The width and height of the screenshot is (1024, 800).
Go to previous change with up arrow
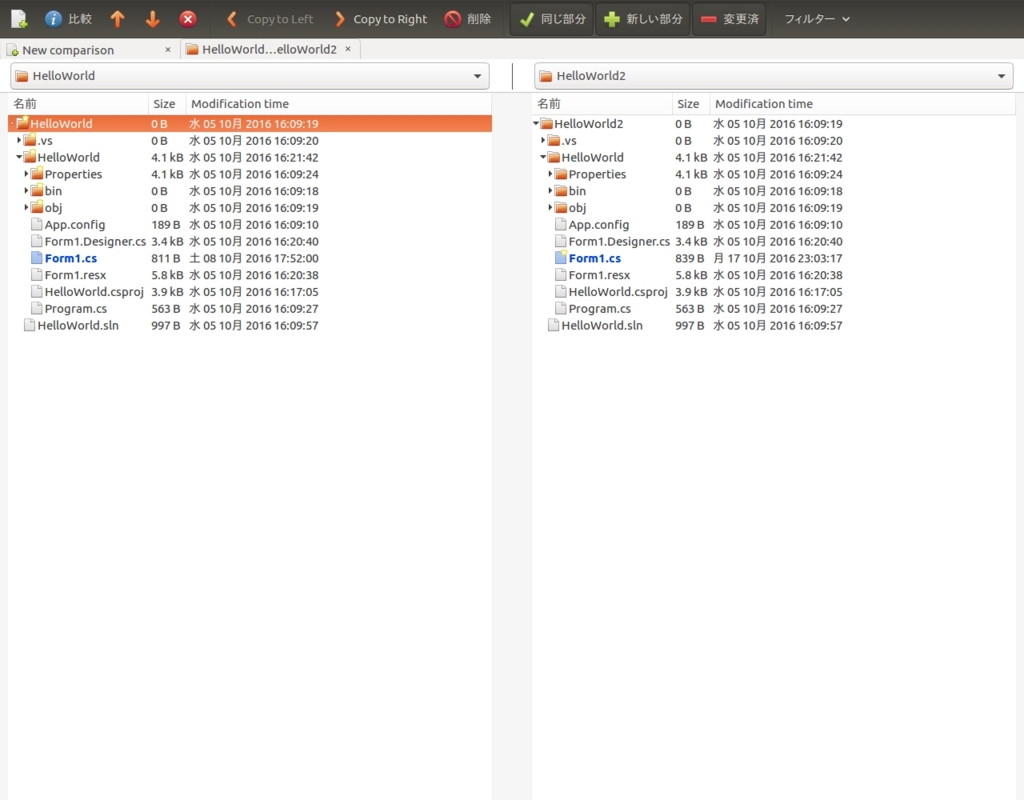116,18
